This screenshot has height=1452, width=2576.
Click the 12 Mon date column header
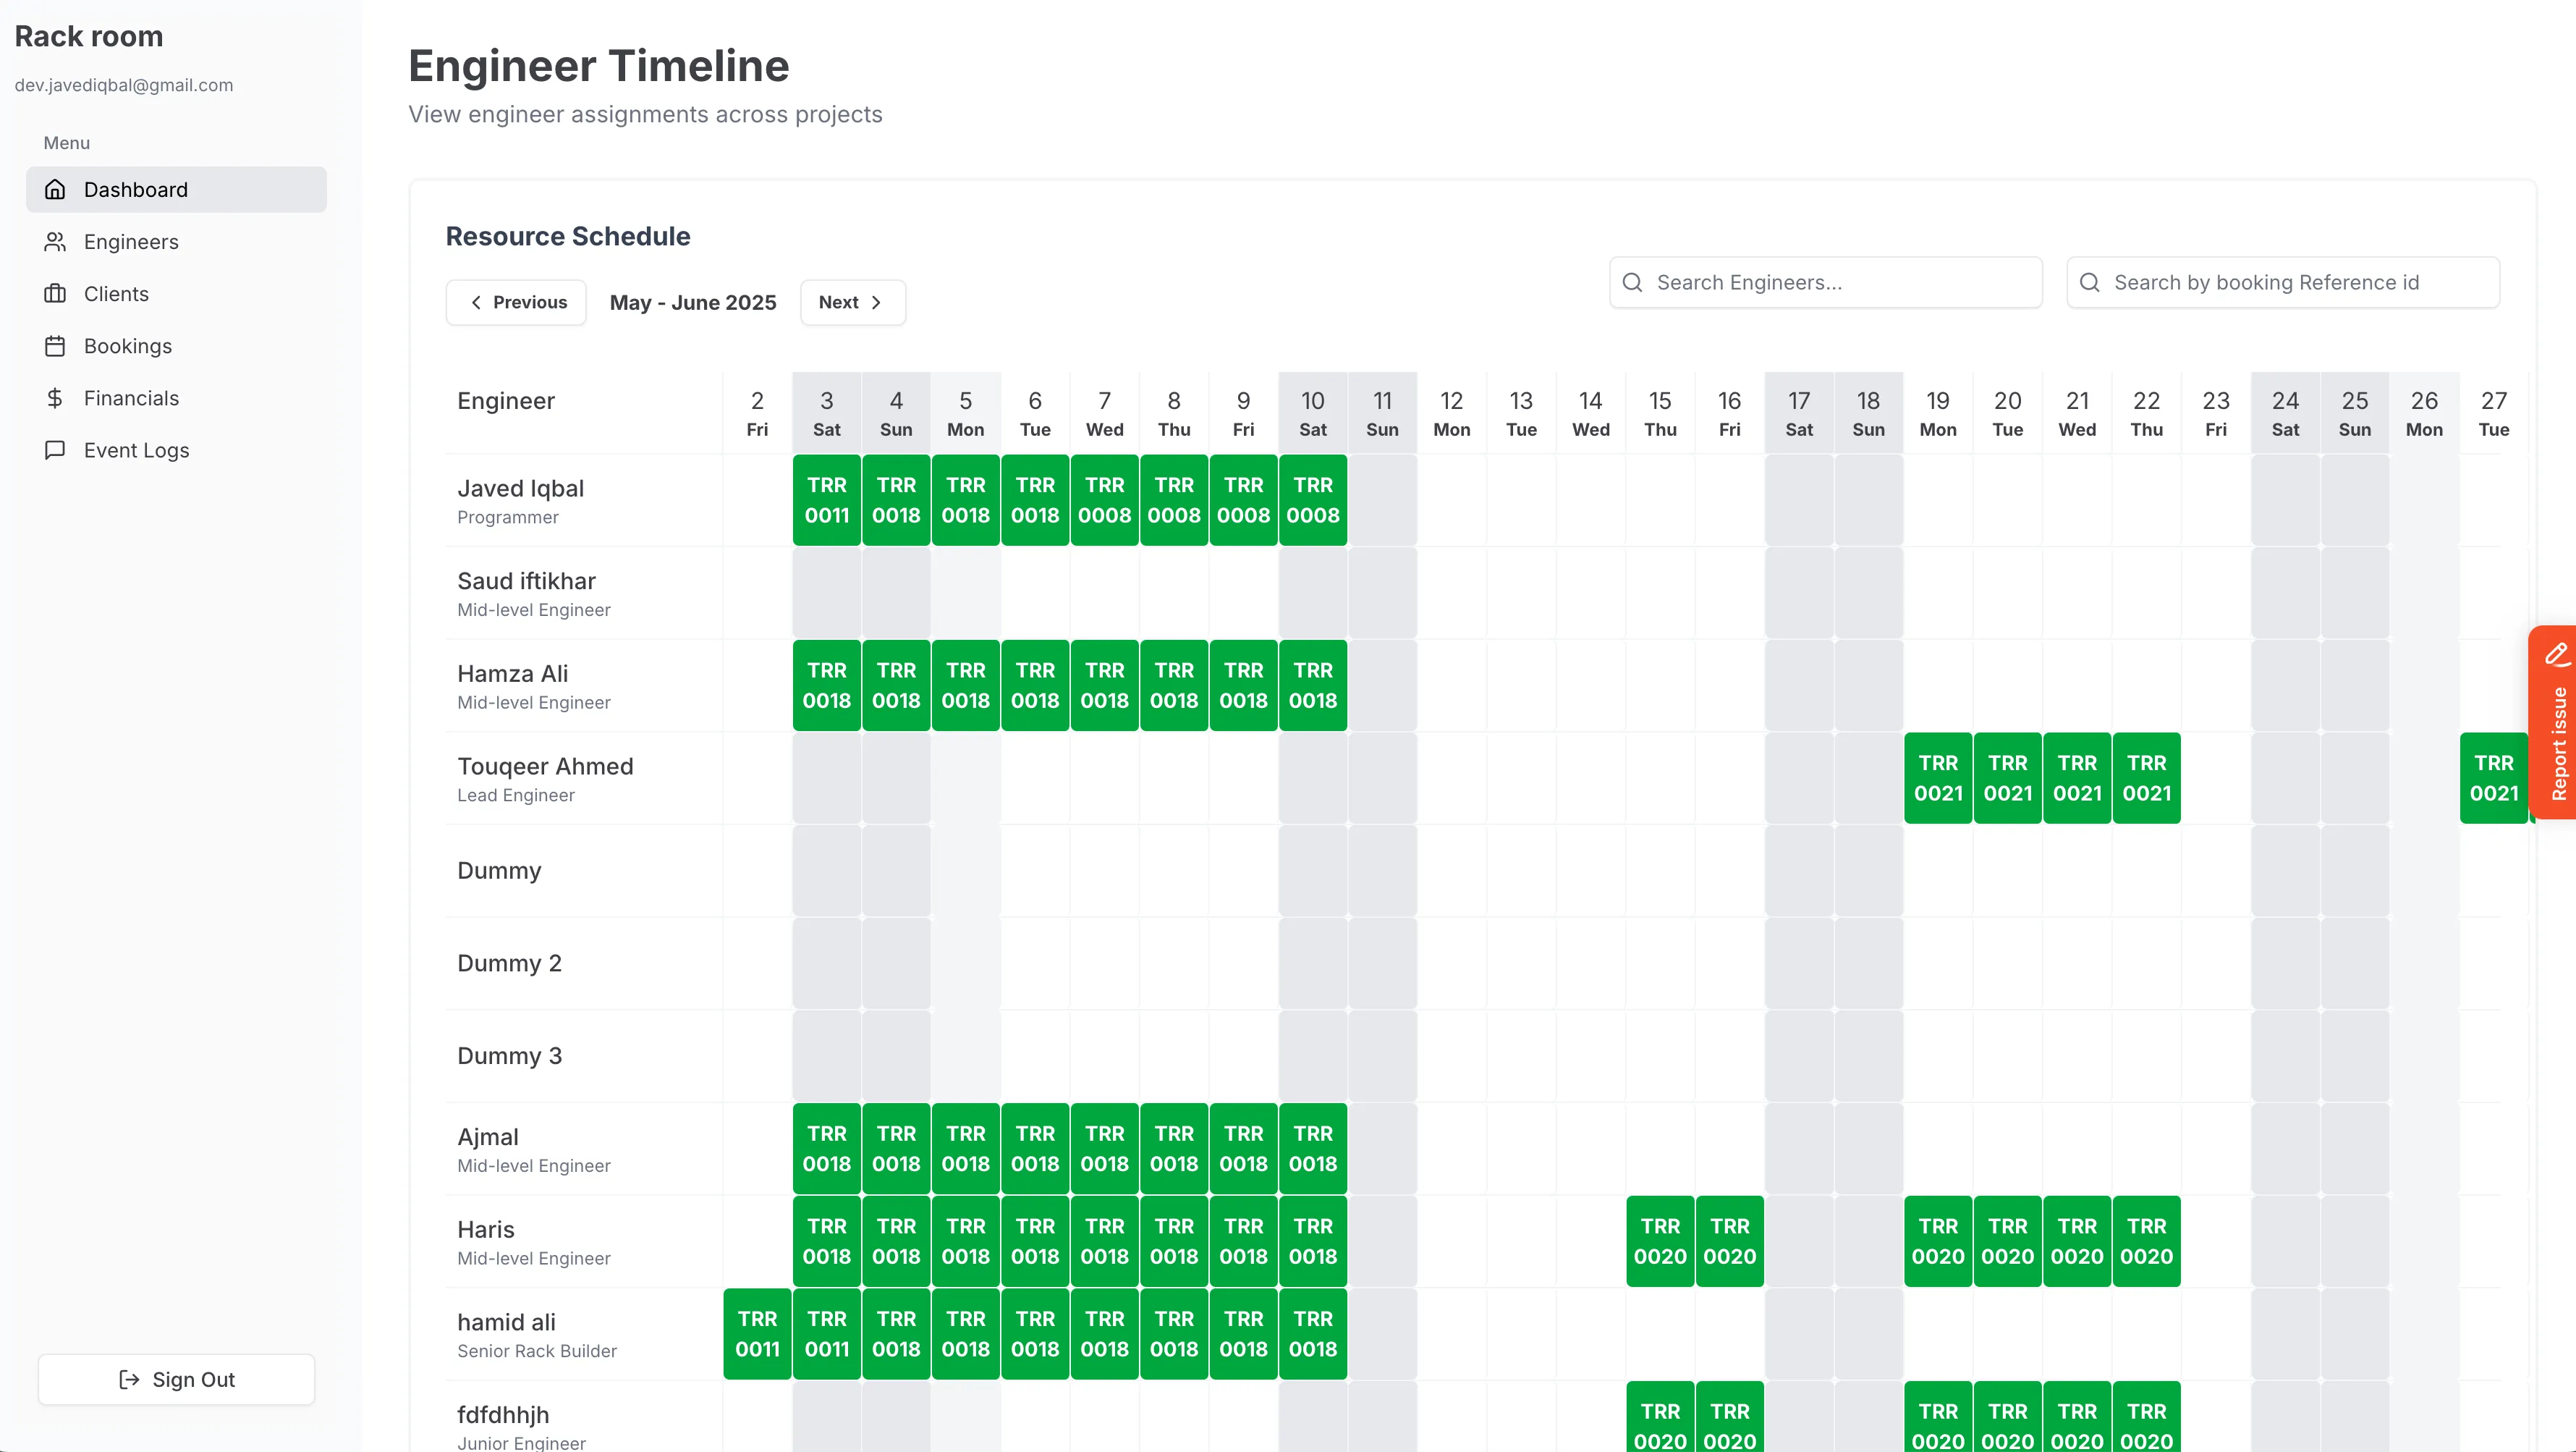(1452, 414)
